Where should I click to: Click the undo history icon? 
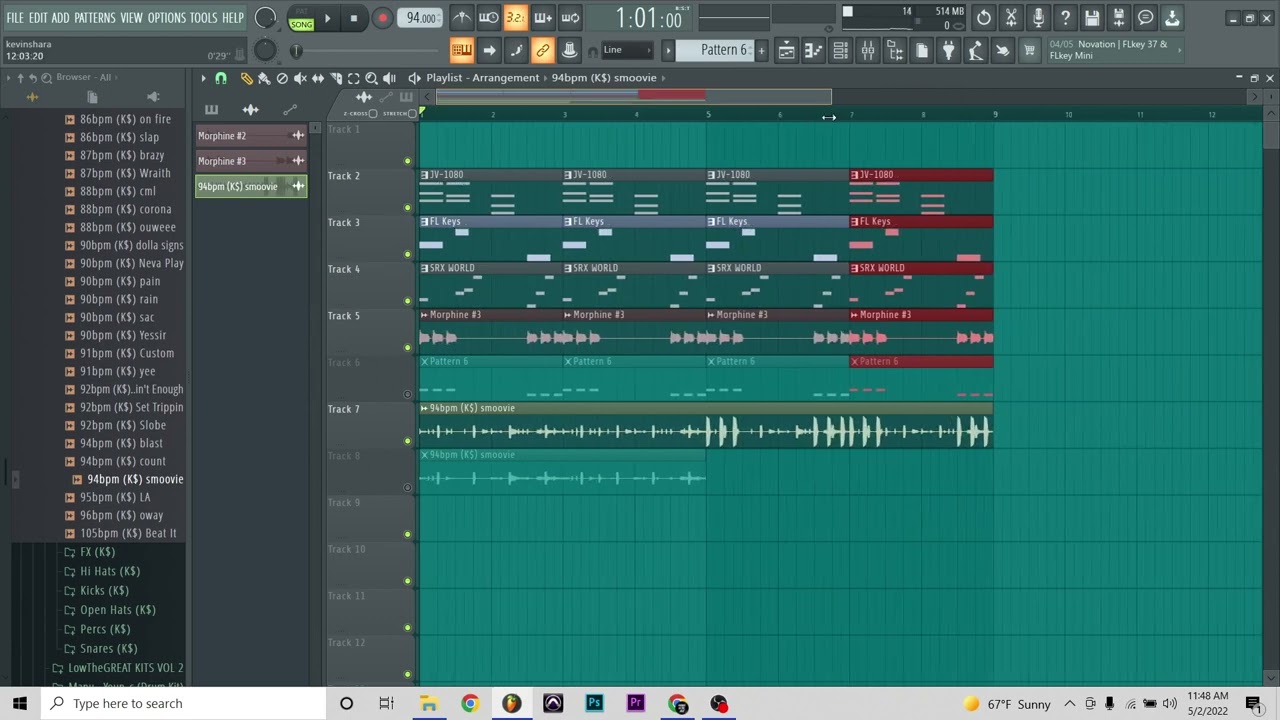[984, 17]
